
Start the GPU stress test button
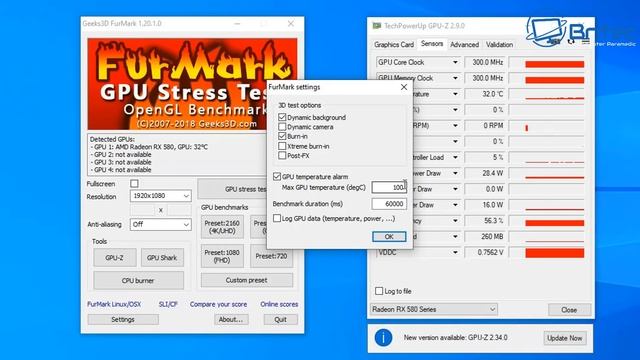pos(232,189)
